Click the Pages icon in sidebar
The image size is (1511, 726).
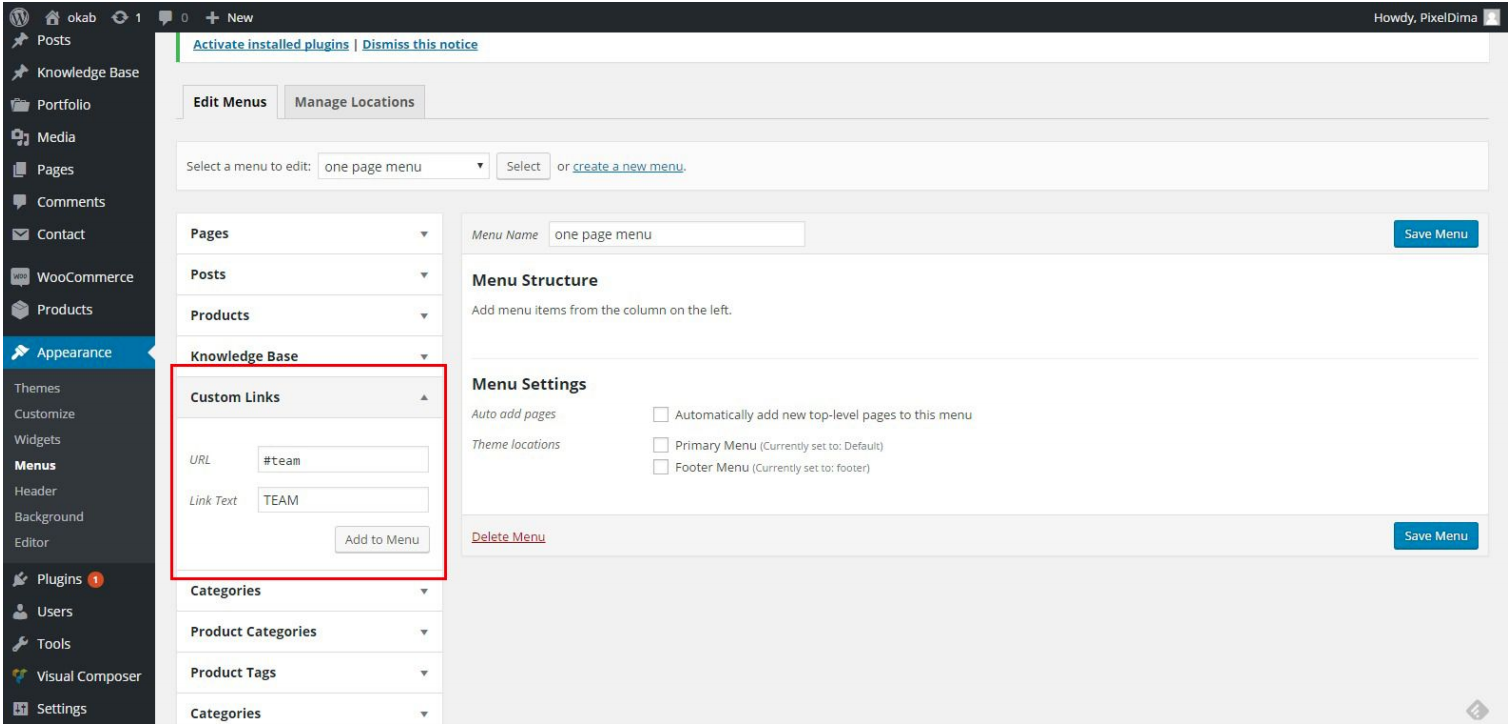19,170
